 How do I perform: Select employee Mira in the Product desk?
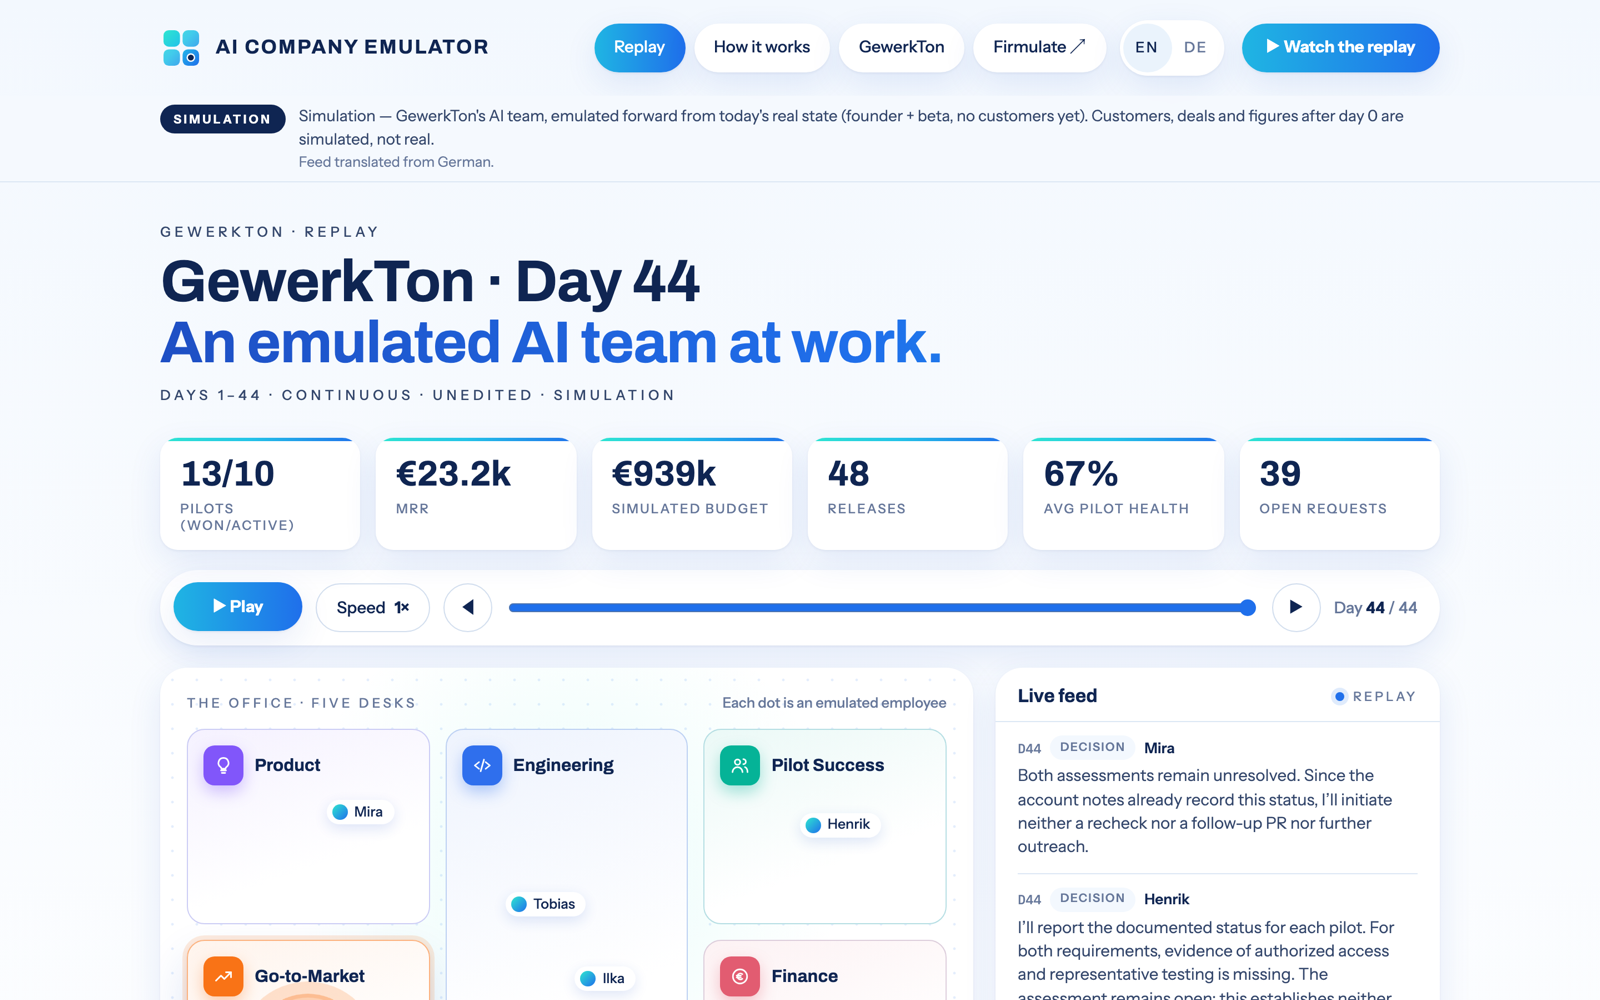[358, 812]
